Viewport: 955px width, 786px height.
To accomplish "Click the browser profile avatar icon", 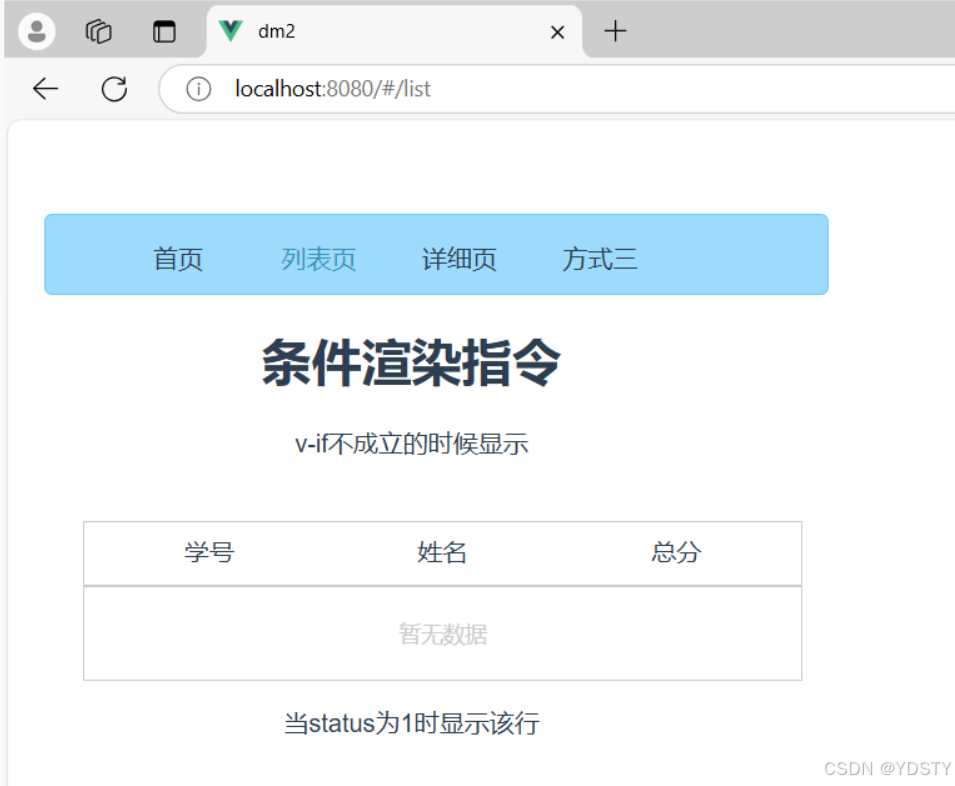I will click(x=36, y=30).
